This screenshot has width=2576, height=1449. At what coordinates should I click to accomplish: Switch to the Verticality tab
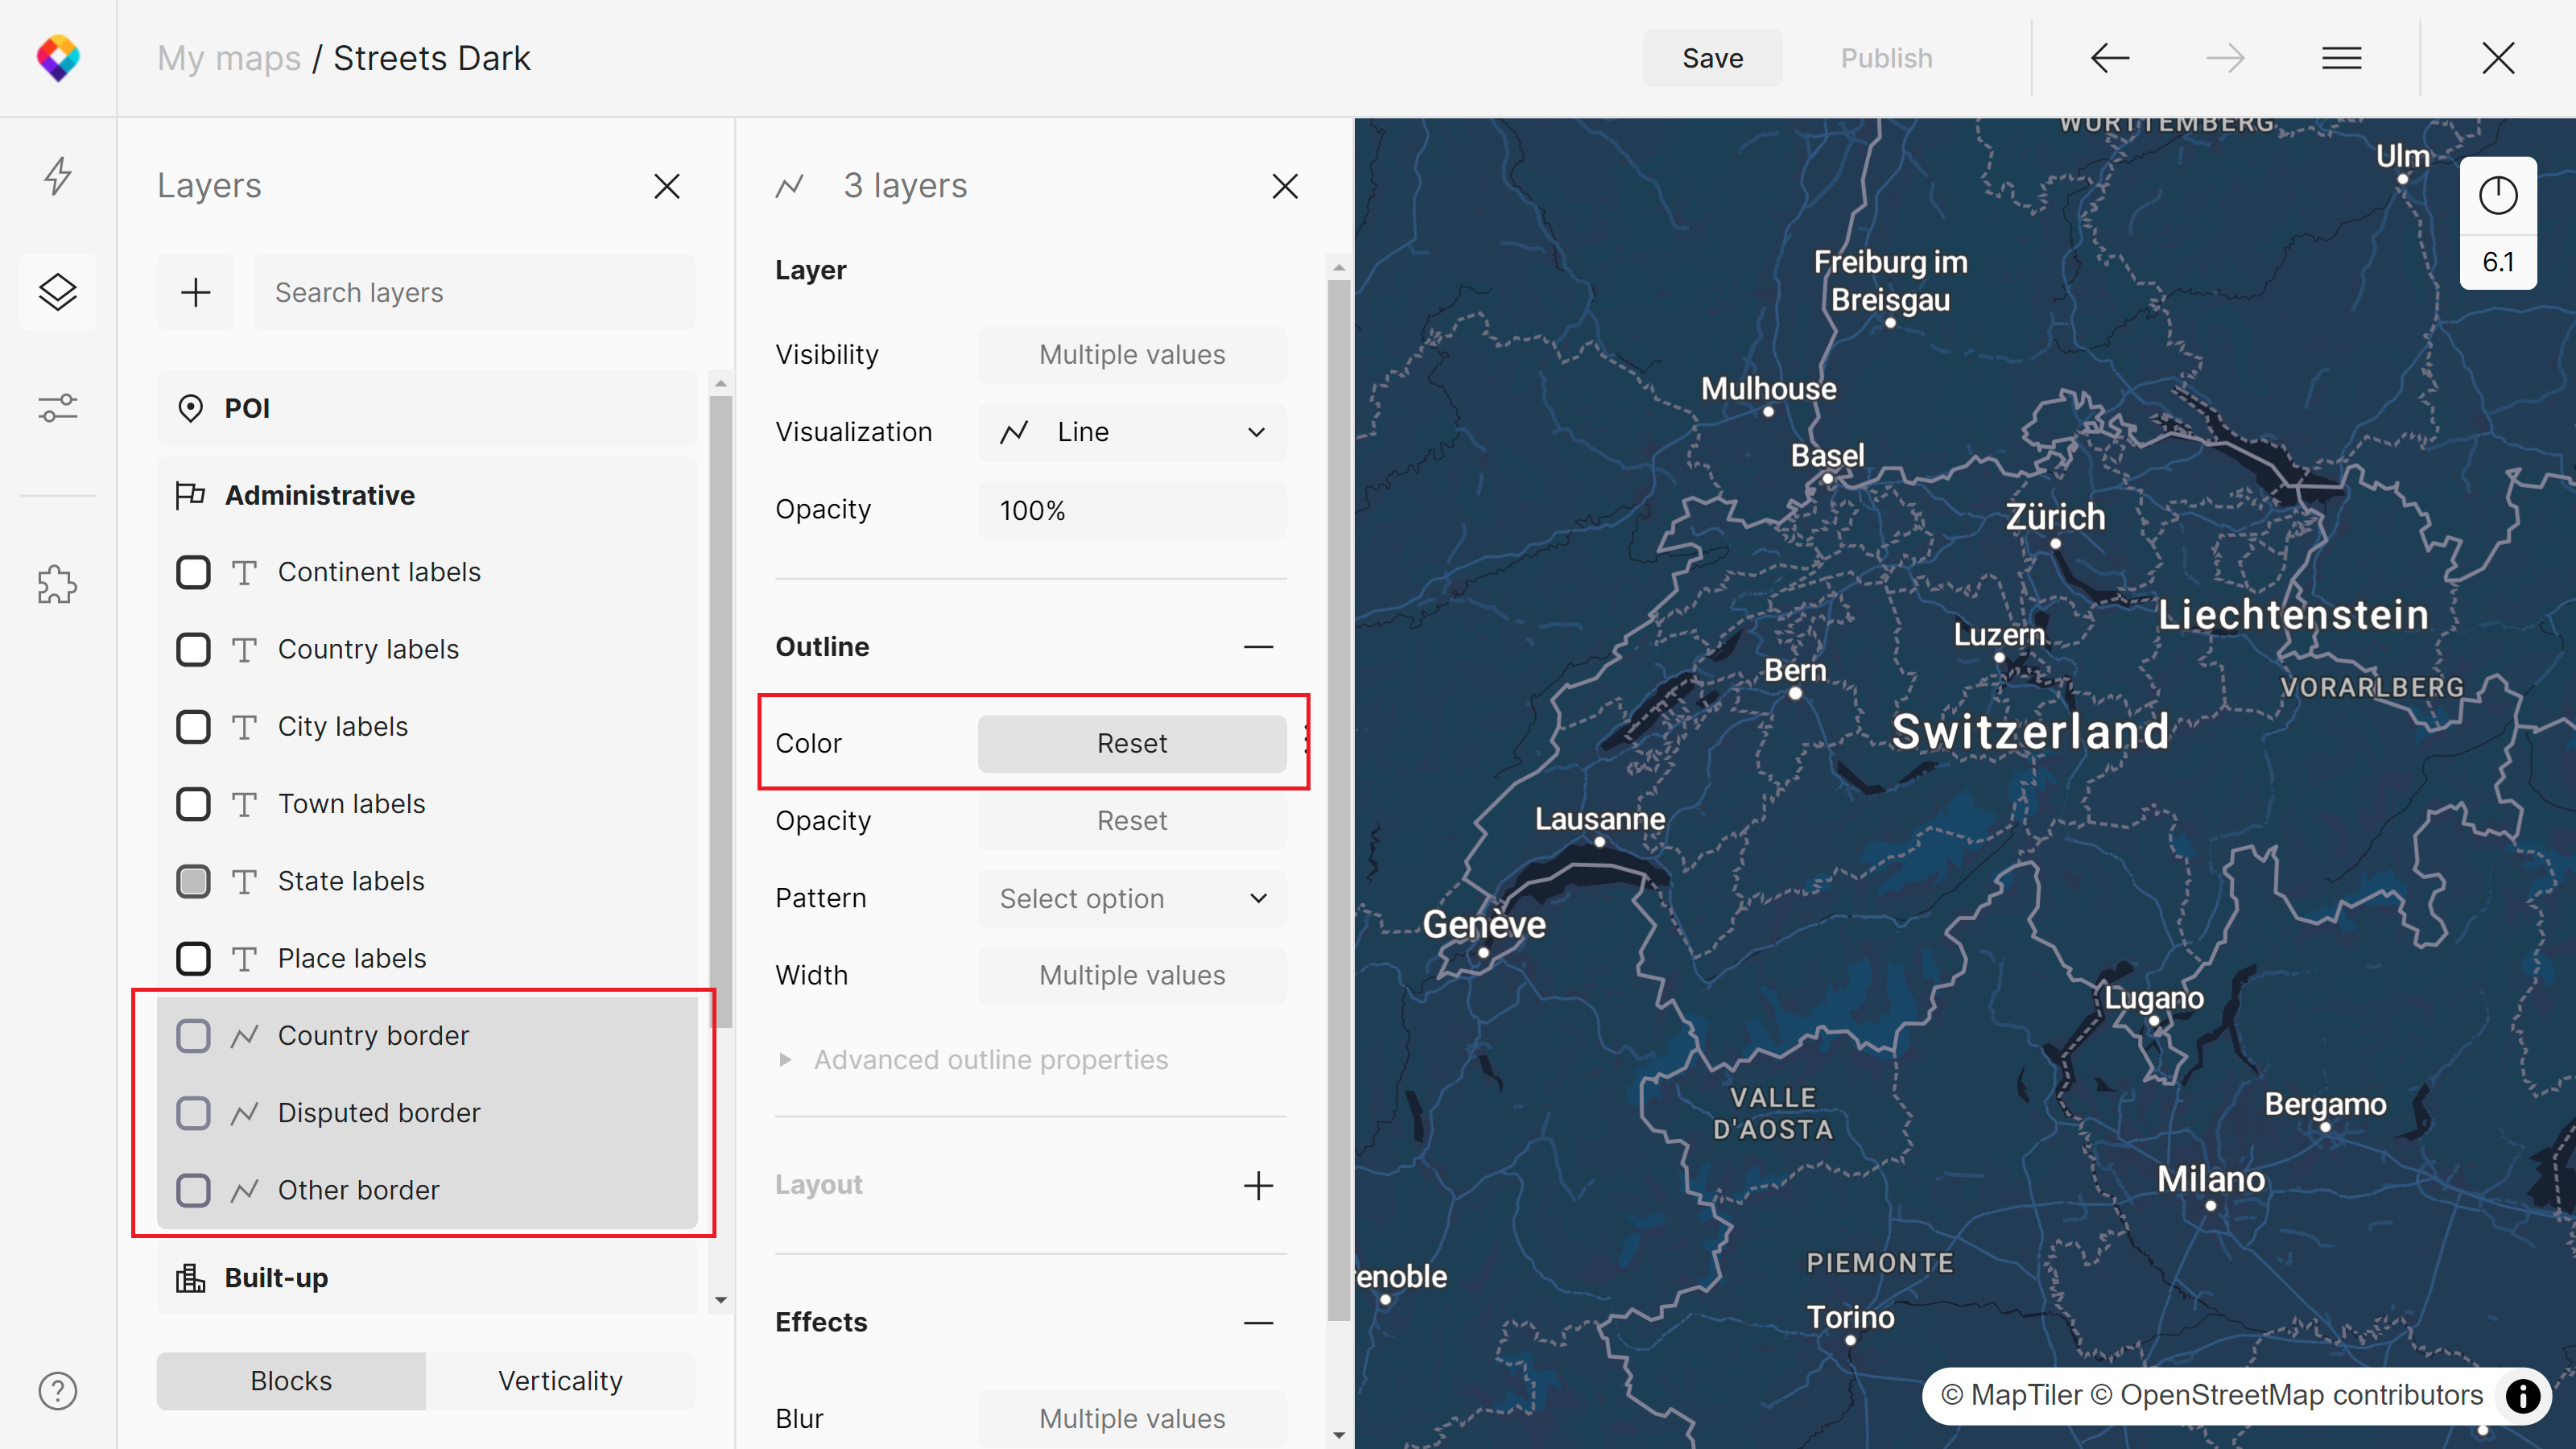[560, 1380]
